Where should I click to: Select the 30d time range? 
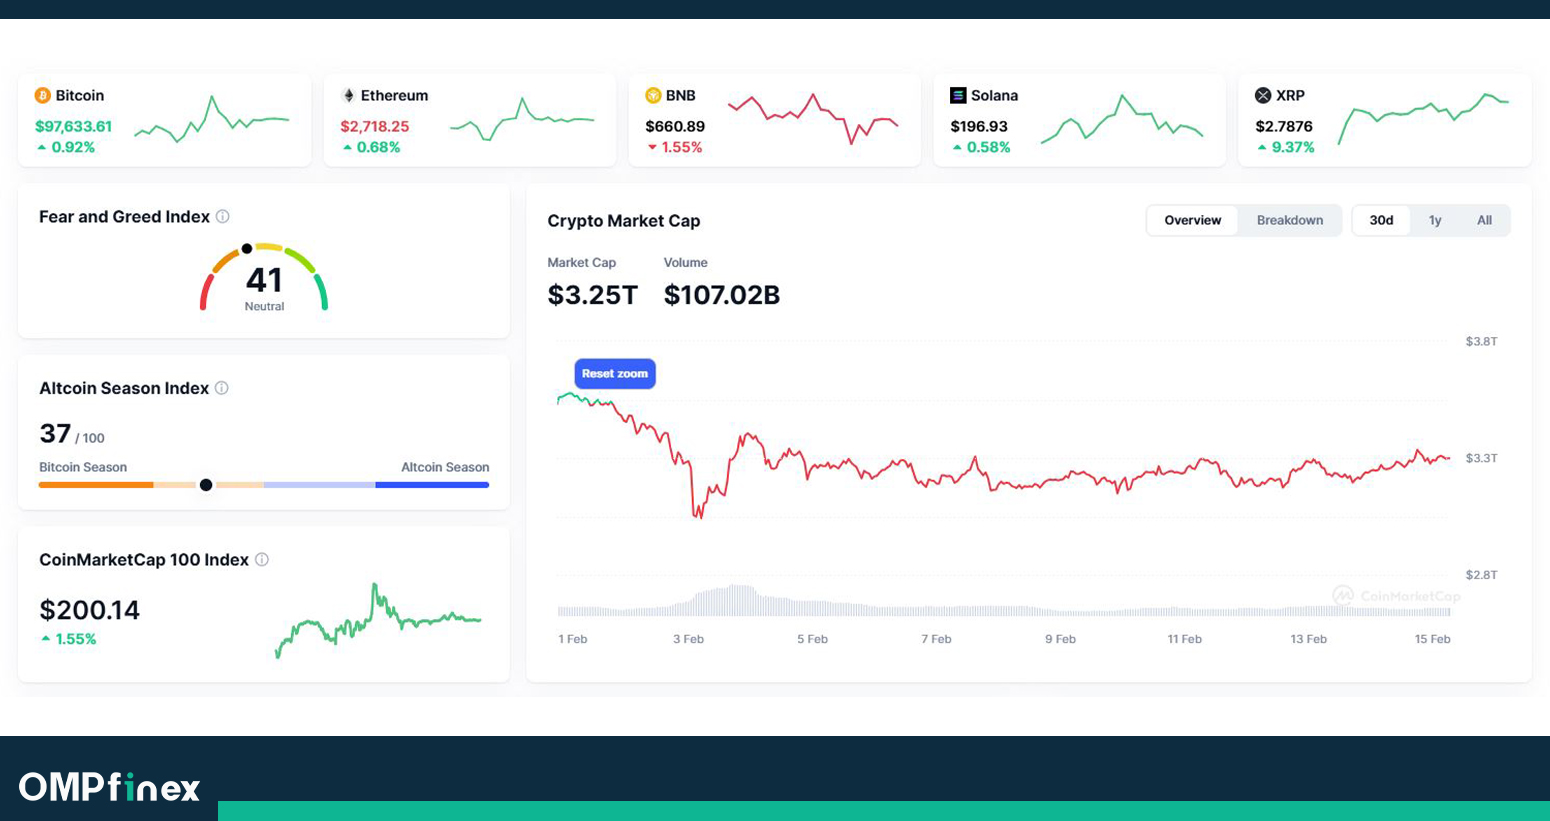point(1381,221)
